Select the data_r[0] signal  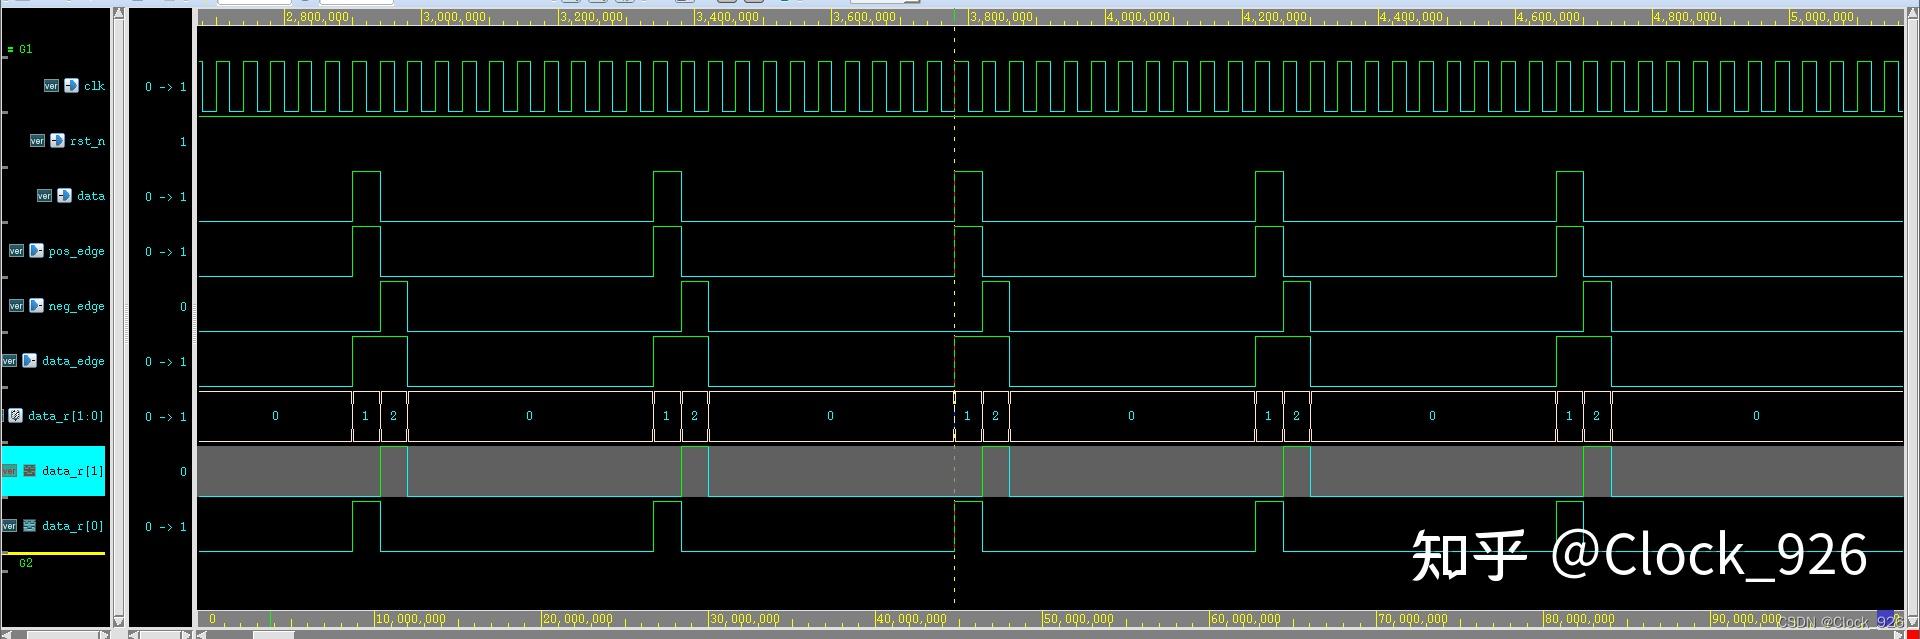pos(73,526)
